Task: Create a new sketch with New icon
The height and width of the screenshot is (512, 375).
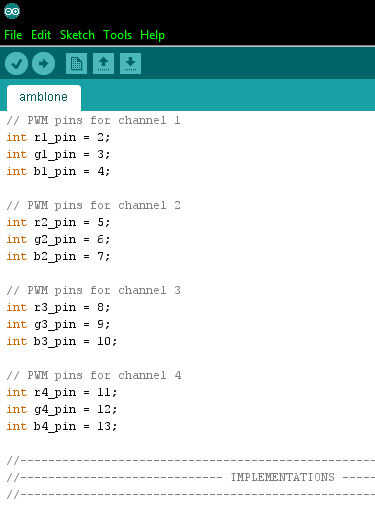Action: [x=76, y=63]
